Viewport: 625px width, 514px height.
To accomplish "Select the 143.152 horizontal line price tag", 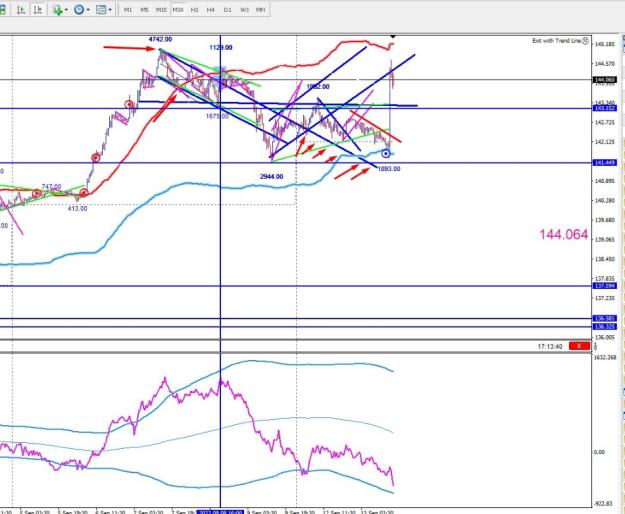I will (x=605, y=108).
